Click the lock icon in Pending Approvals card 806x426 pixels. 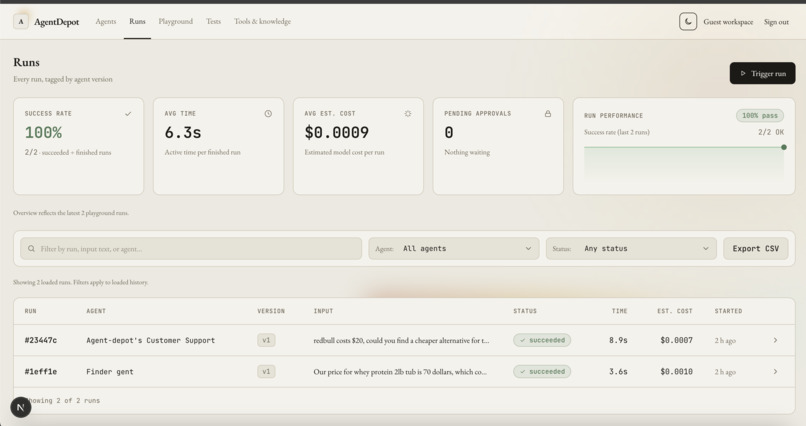point(548,114)
